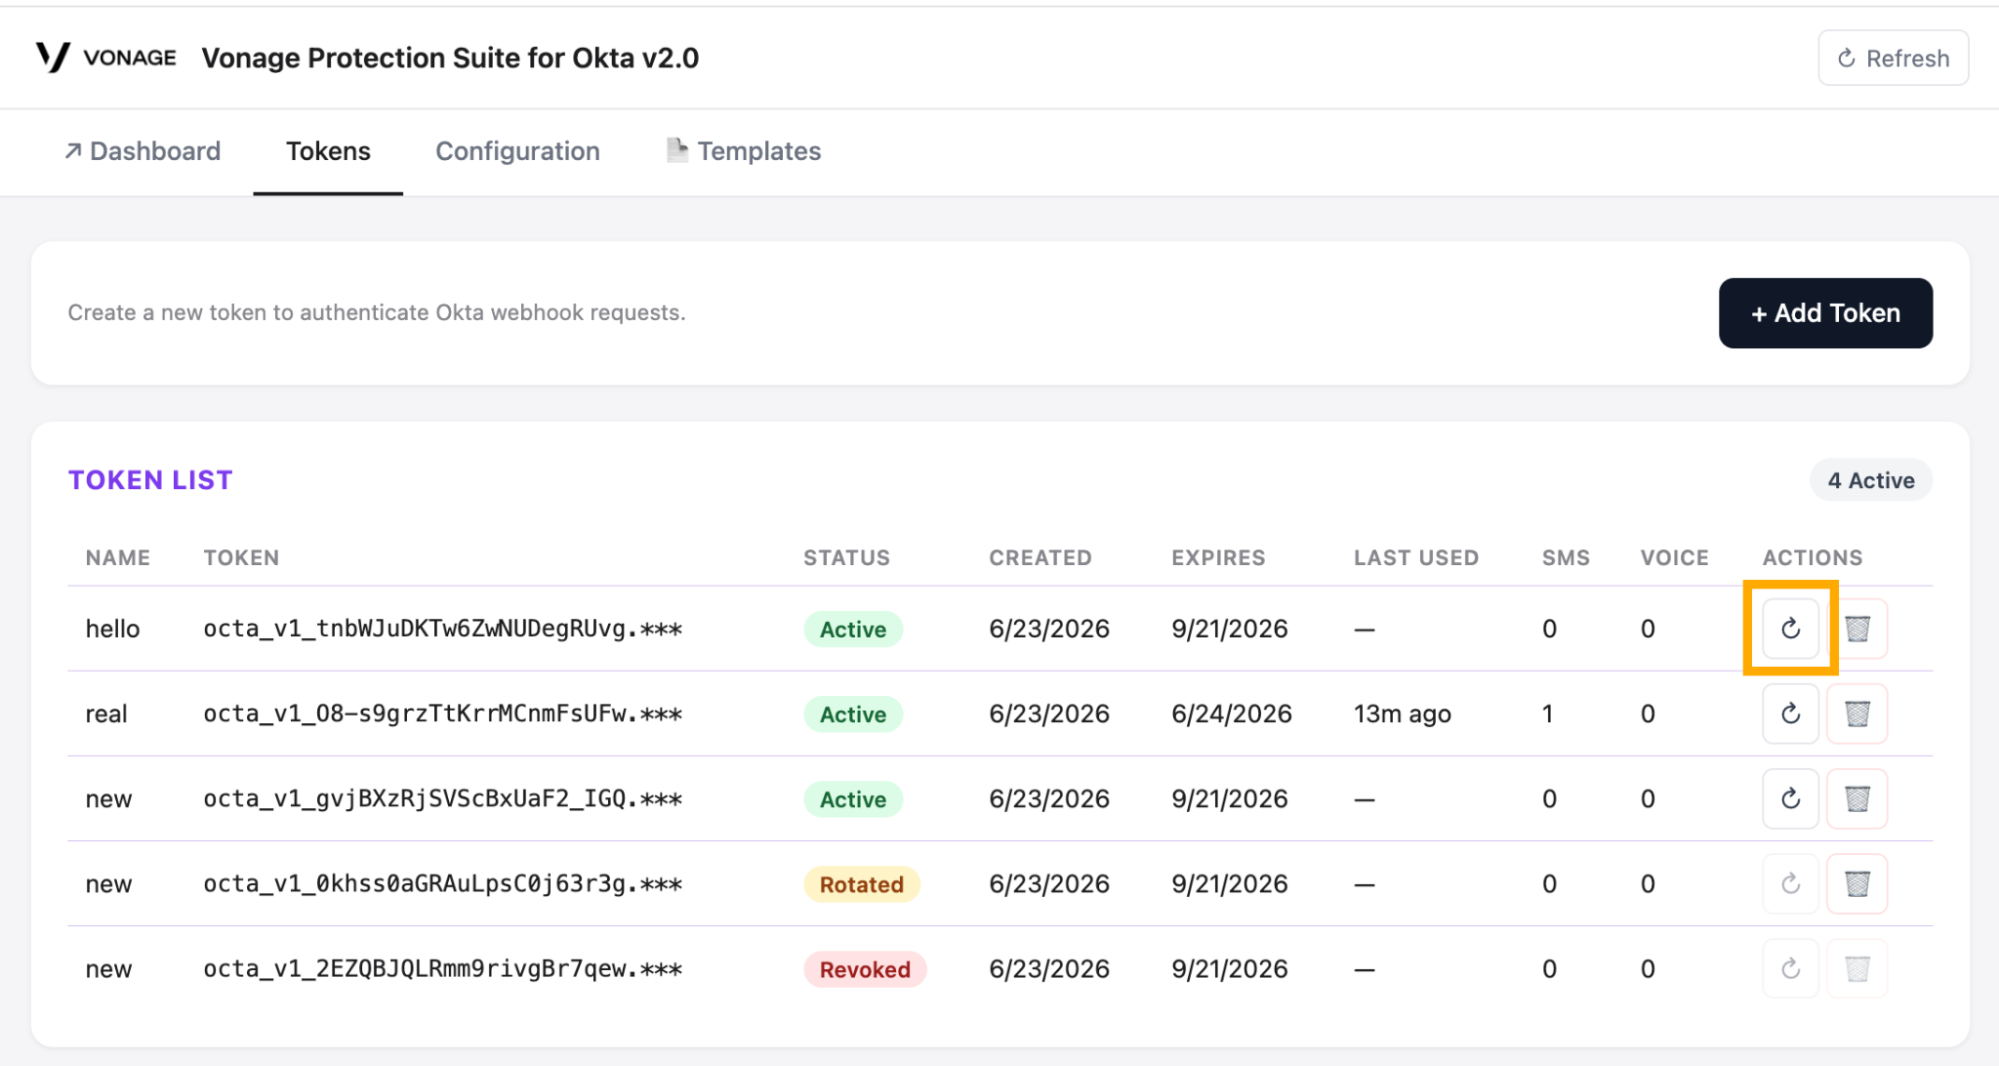1999x1066 pixels.
Task: Click the dimmed rotate icon on Rotated row
Action: [x=1790, y=883]
